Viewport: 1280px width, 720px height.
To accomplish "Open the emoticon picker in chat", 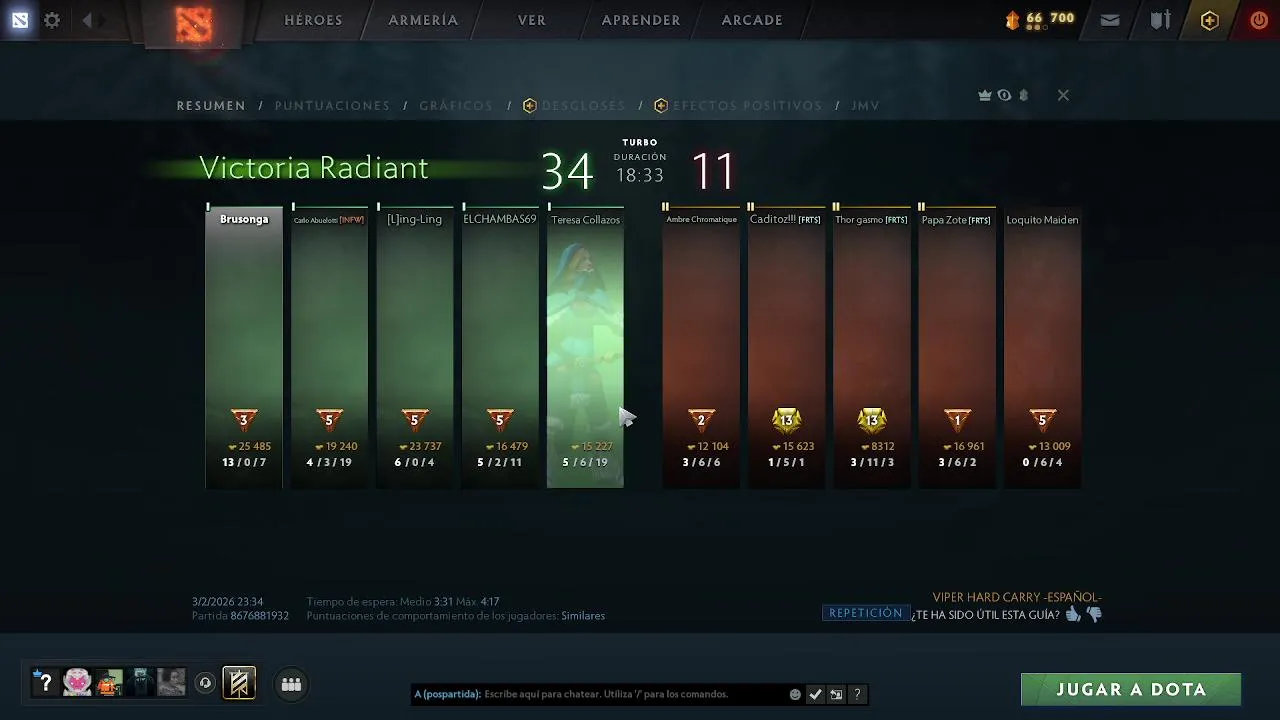I will 795,694.
